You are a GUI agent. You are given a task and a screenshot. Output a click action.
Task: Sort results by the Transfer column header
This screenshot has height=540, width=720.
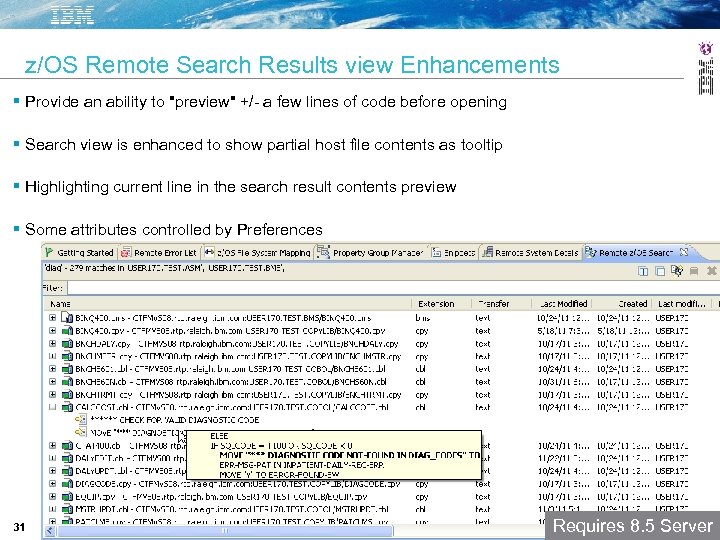click(x=501, y=304)
